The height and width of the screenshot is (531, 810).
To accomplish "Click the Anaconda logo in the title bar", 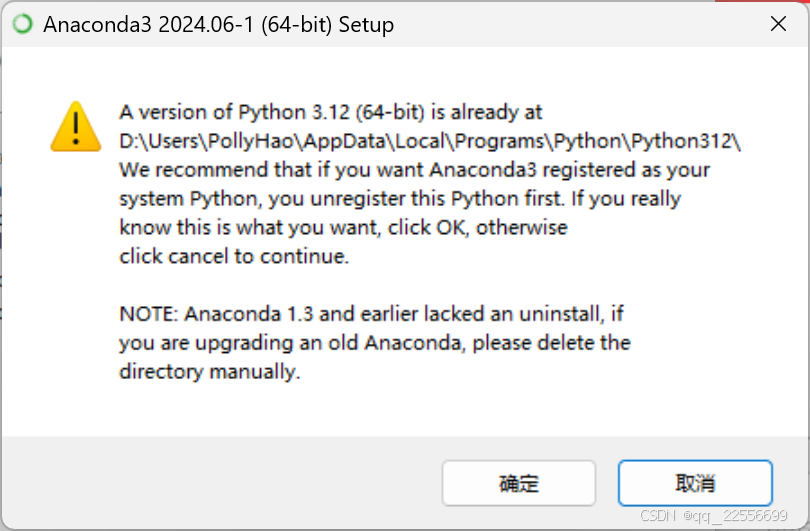I will pyautogui.click(x=23, y=24).
